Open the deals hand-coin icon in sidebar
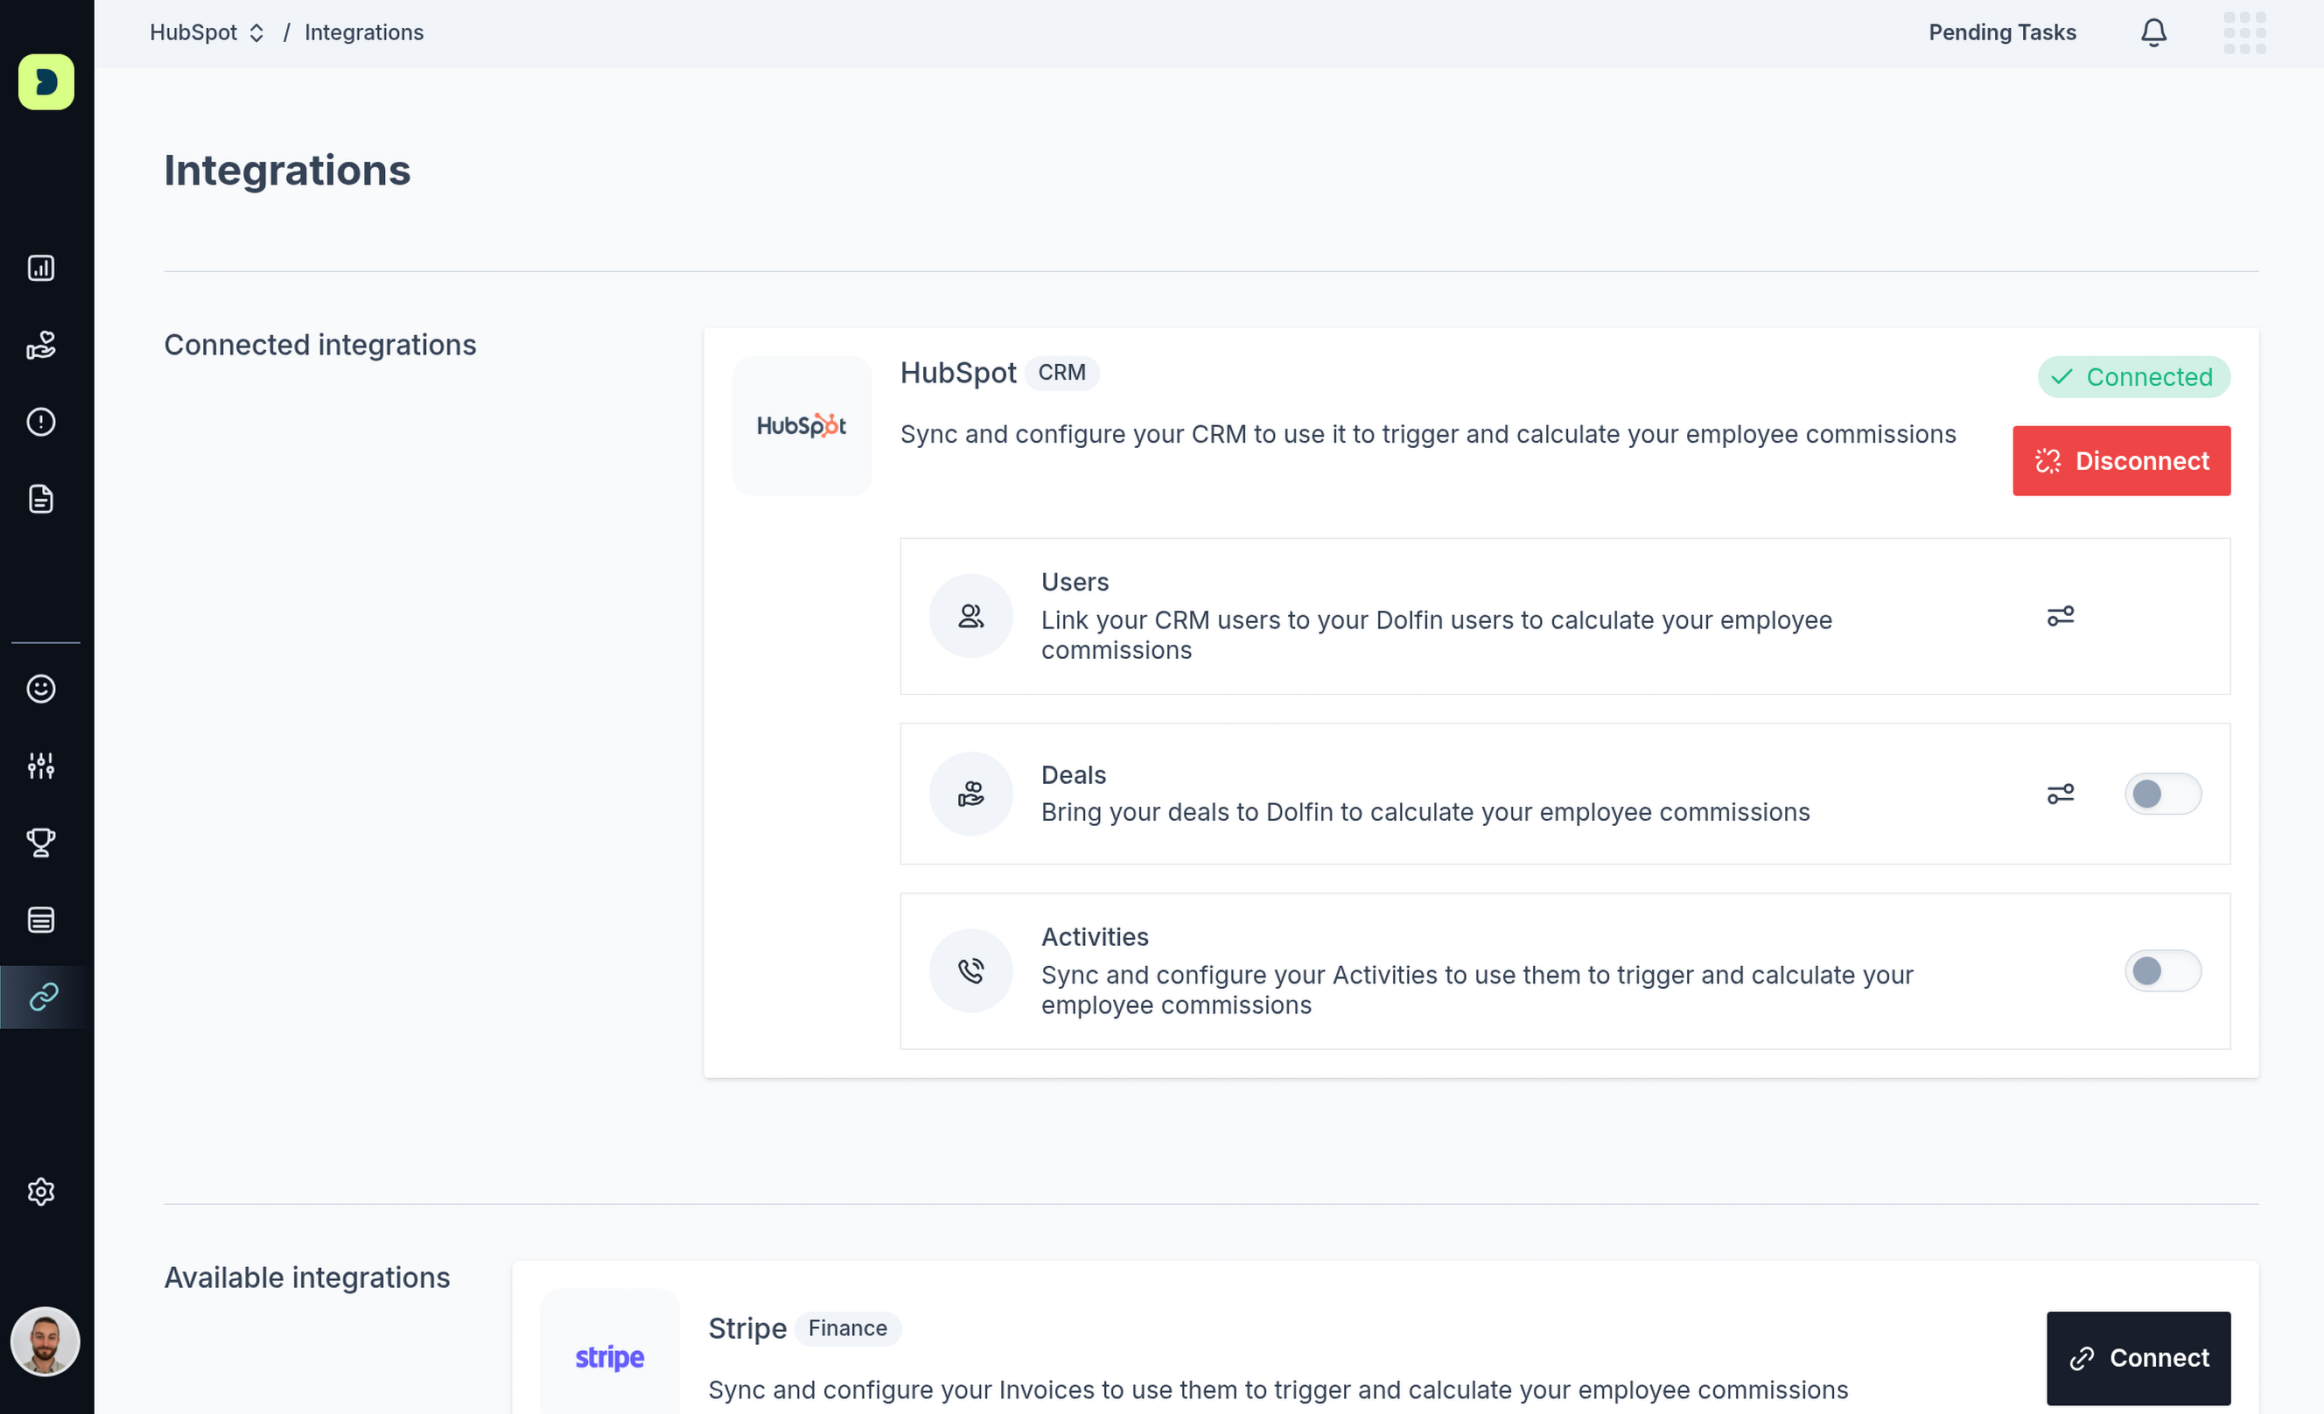 tap(41, 345)
